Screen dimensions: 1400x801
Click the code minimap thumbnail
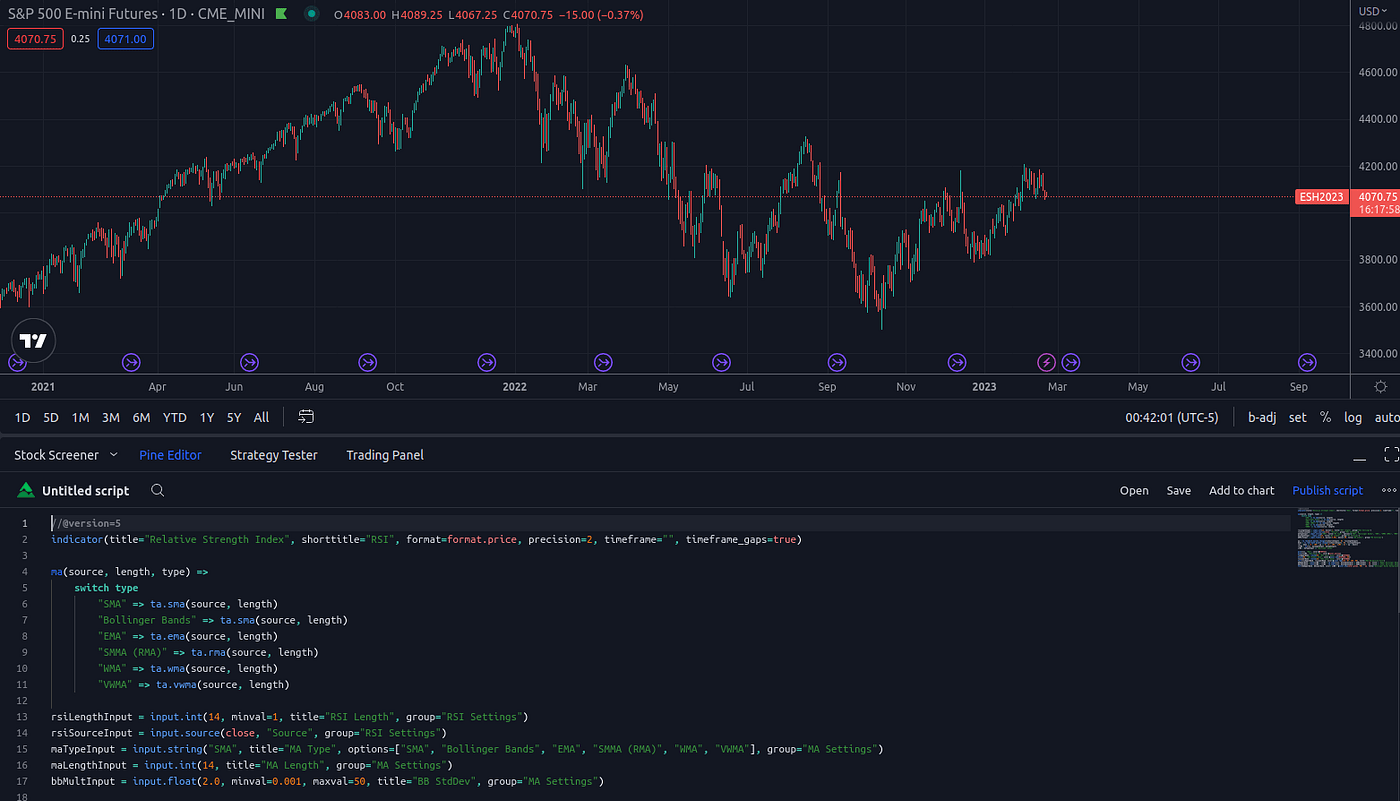click(1346, 540)
